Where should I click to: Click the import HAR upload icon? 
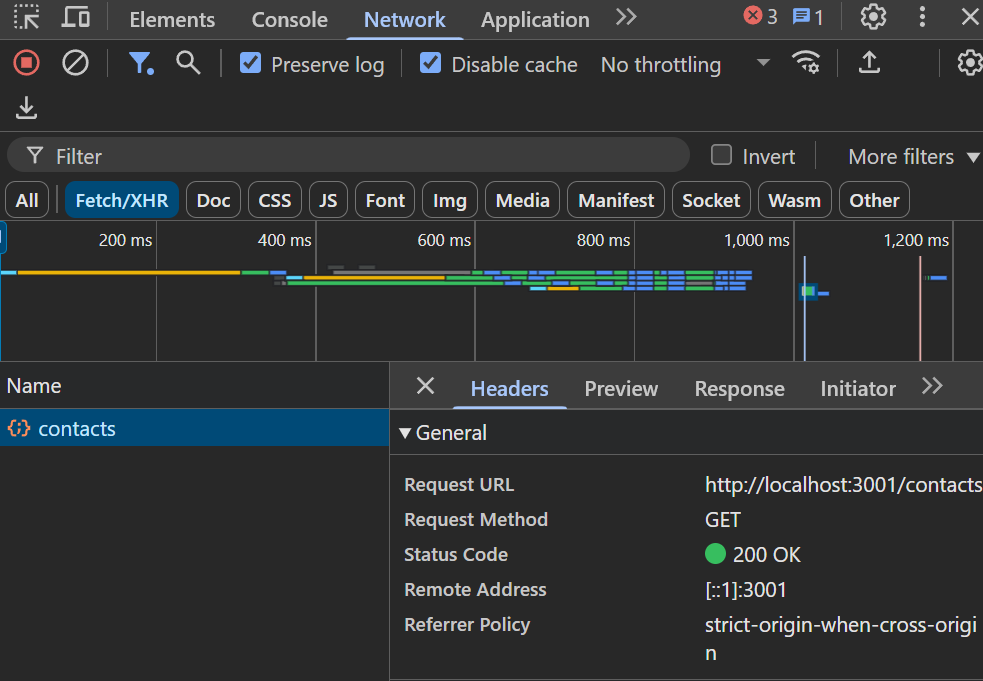870,63
